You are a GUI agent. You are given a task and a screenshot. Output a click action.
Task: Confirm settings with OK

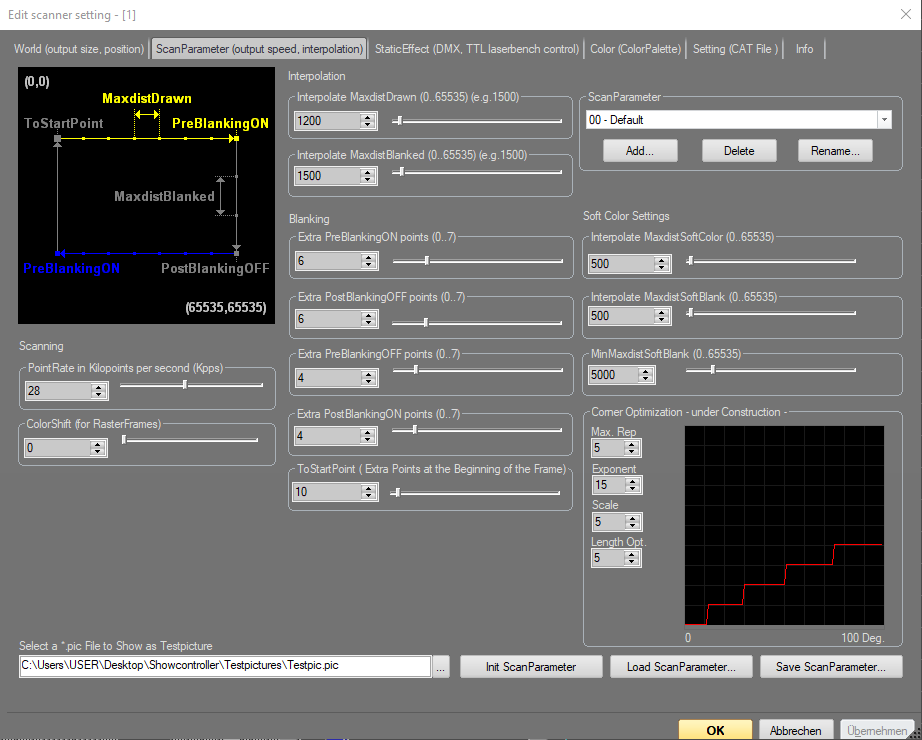[x=715, y=730]
